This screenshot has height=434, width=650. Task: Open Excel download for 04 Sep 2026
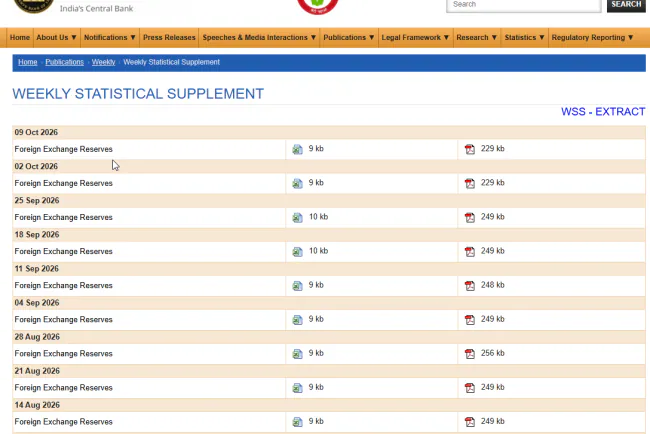297,320
